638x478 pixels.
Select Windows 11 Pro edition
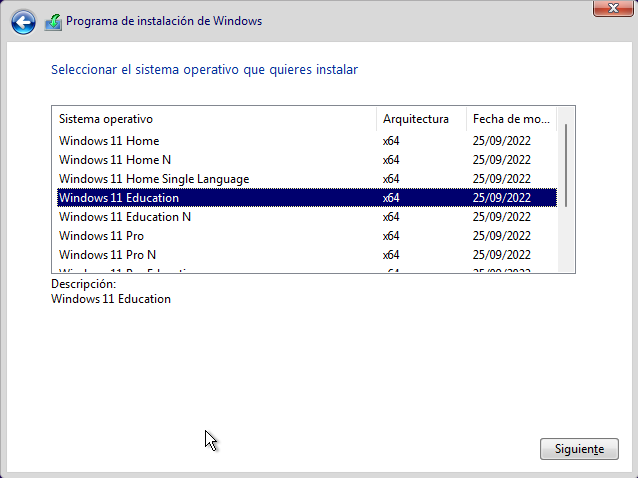click(x=101, y=236)
